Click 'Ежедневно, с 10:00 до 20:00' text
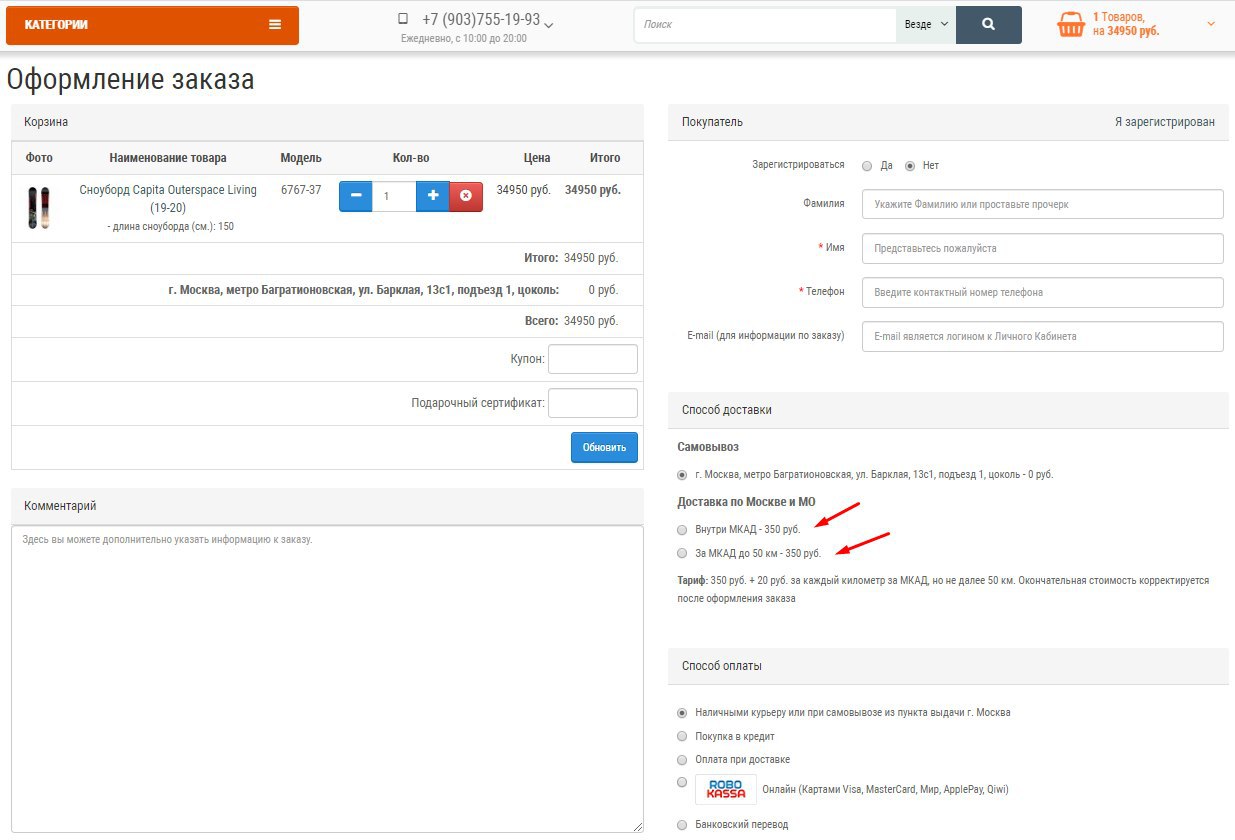 [x=464, y=38]
